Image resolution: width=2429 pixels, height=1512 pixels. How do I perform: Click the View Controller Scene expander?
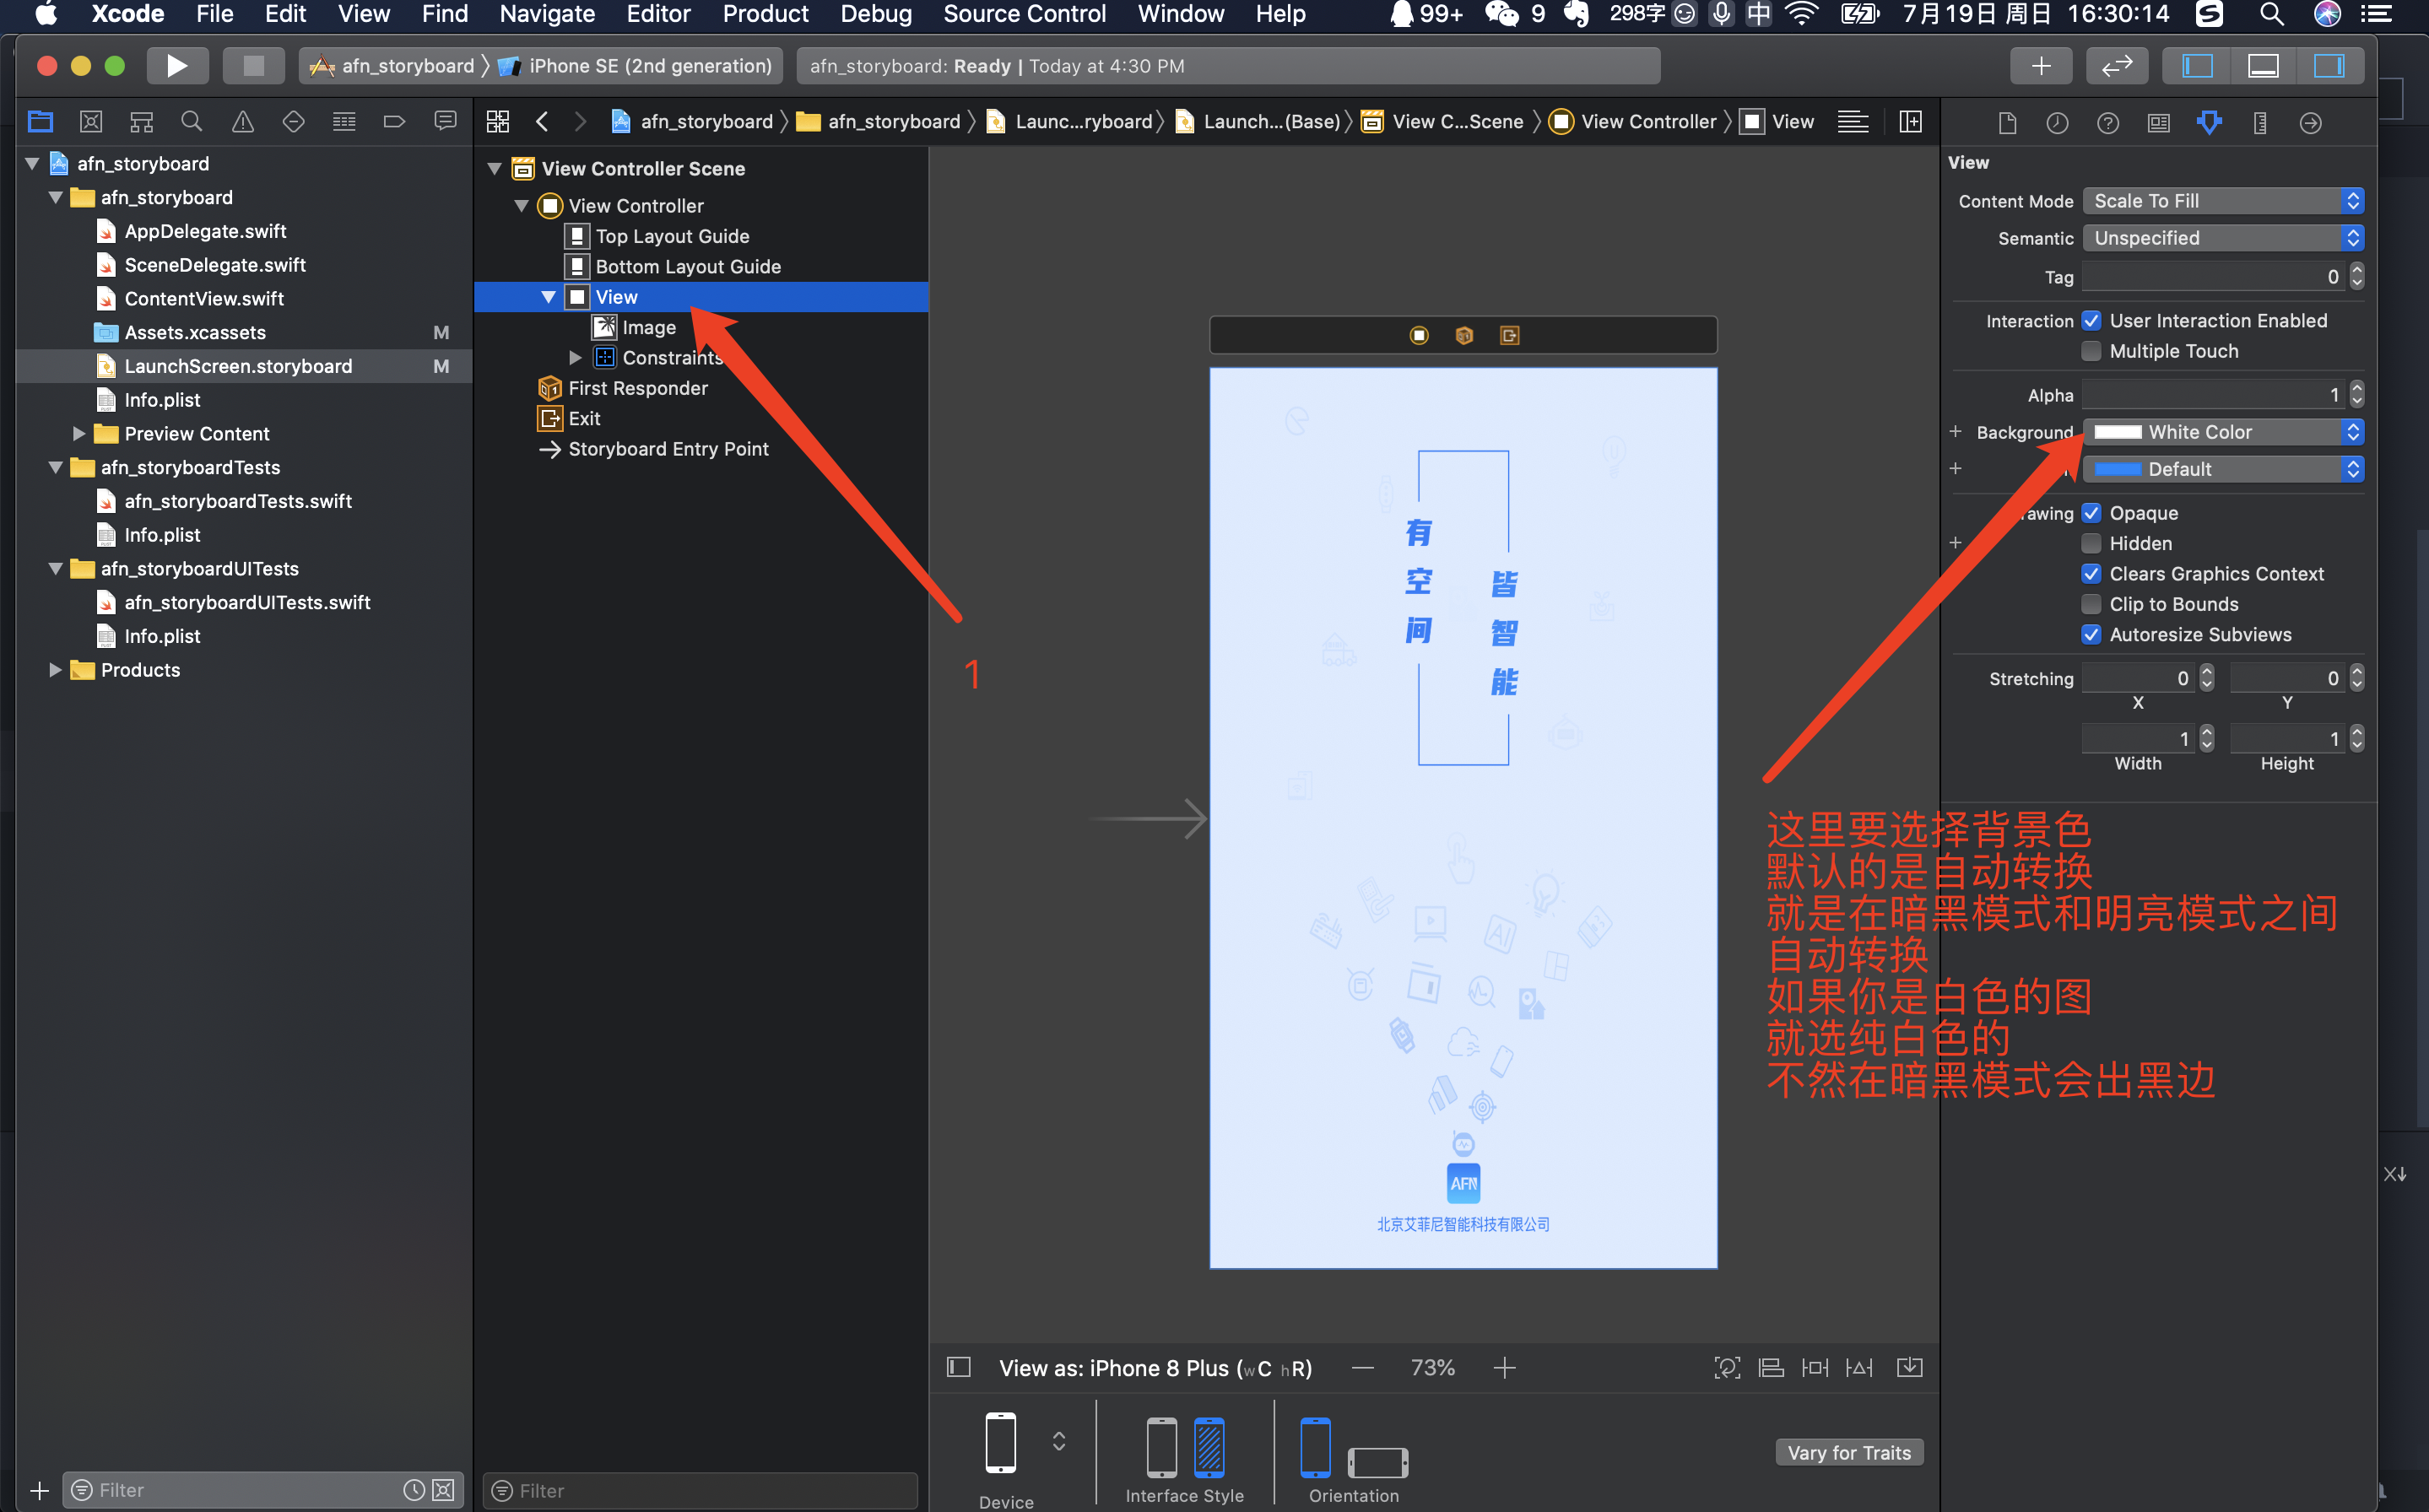click(x=498, y=169)
